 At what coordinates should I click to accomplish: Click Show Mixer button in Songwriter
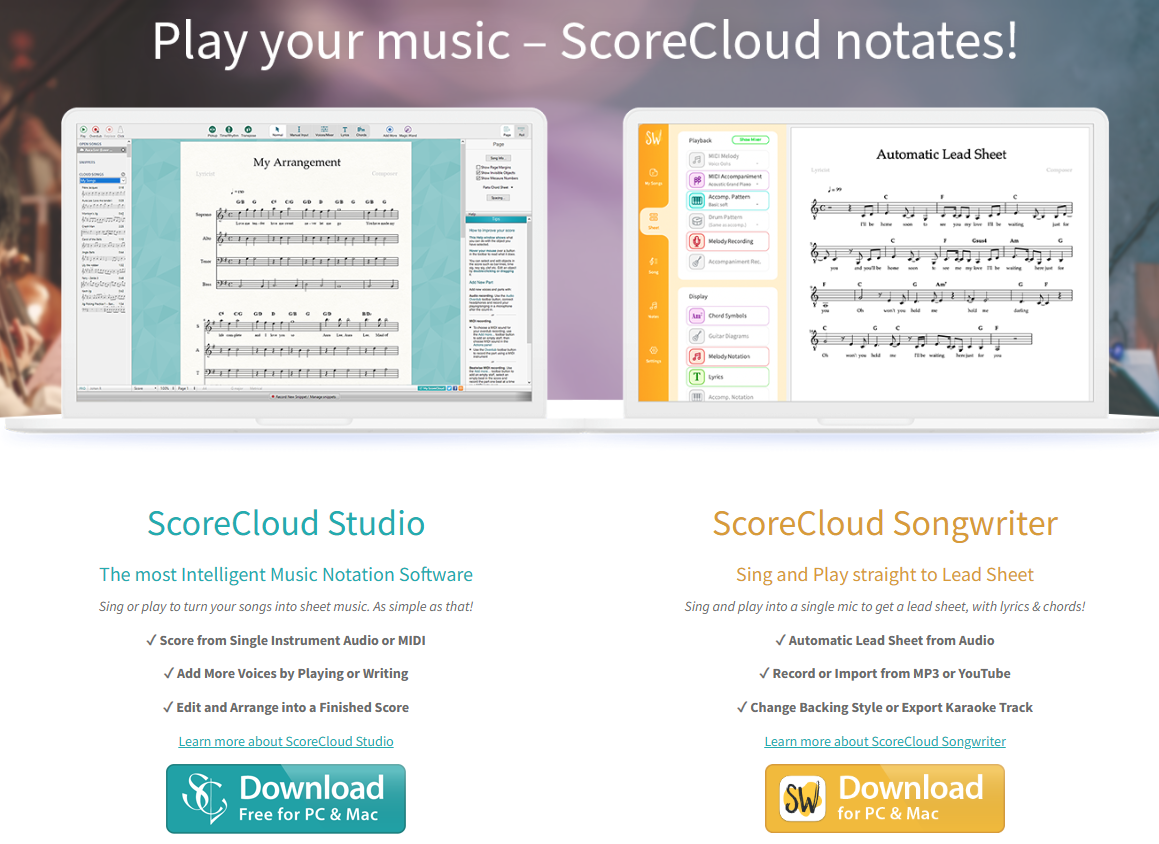[x=750, y=140]
